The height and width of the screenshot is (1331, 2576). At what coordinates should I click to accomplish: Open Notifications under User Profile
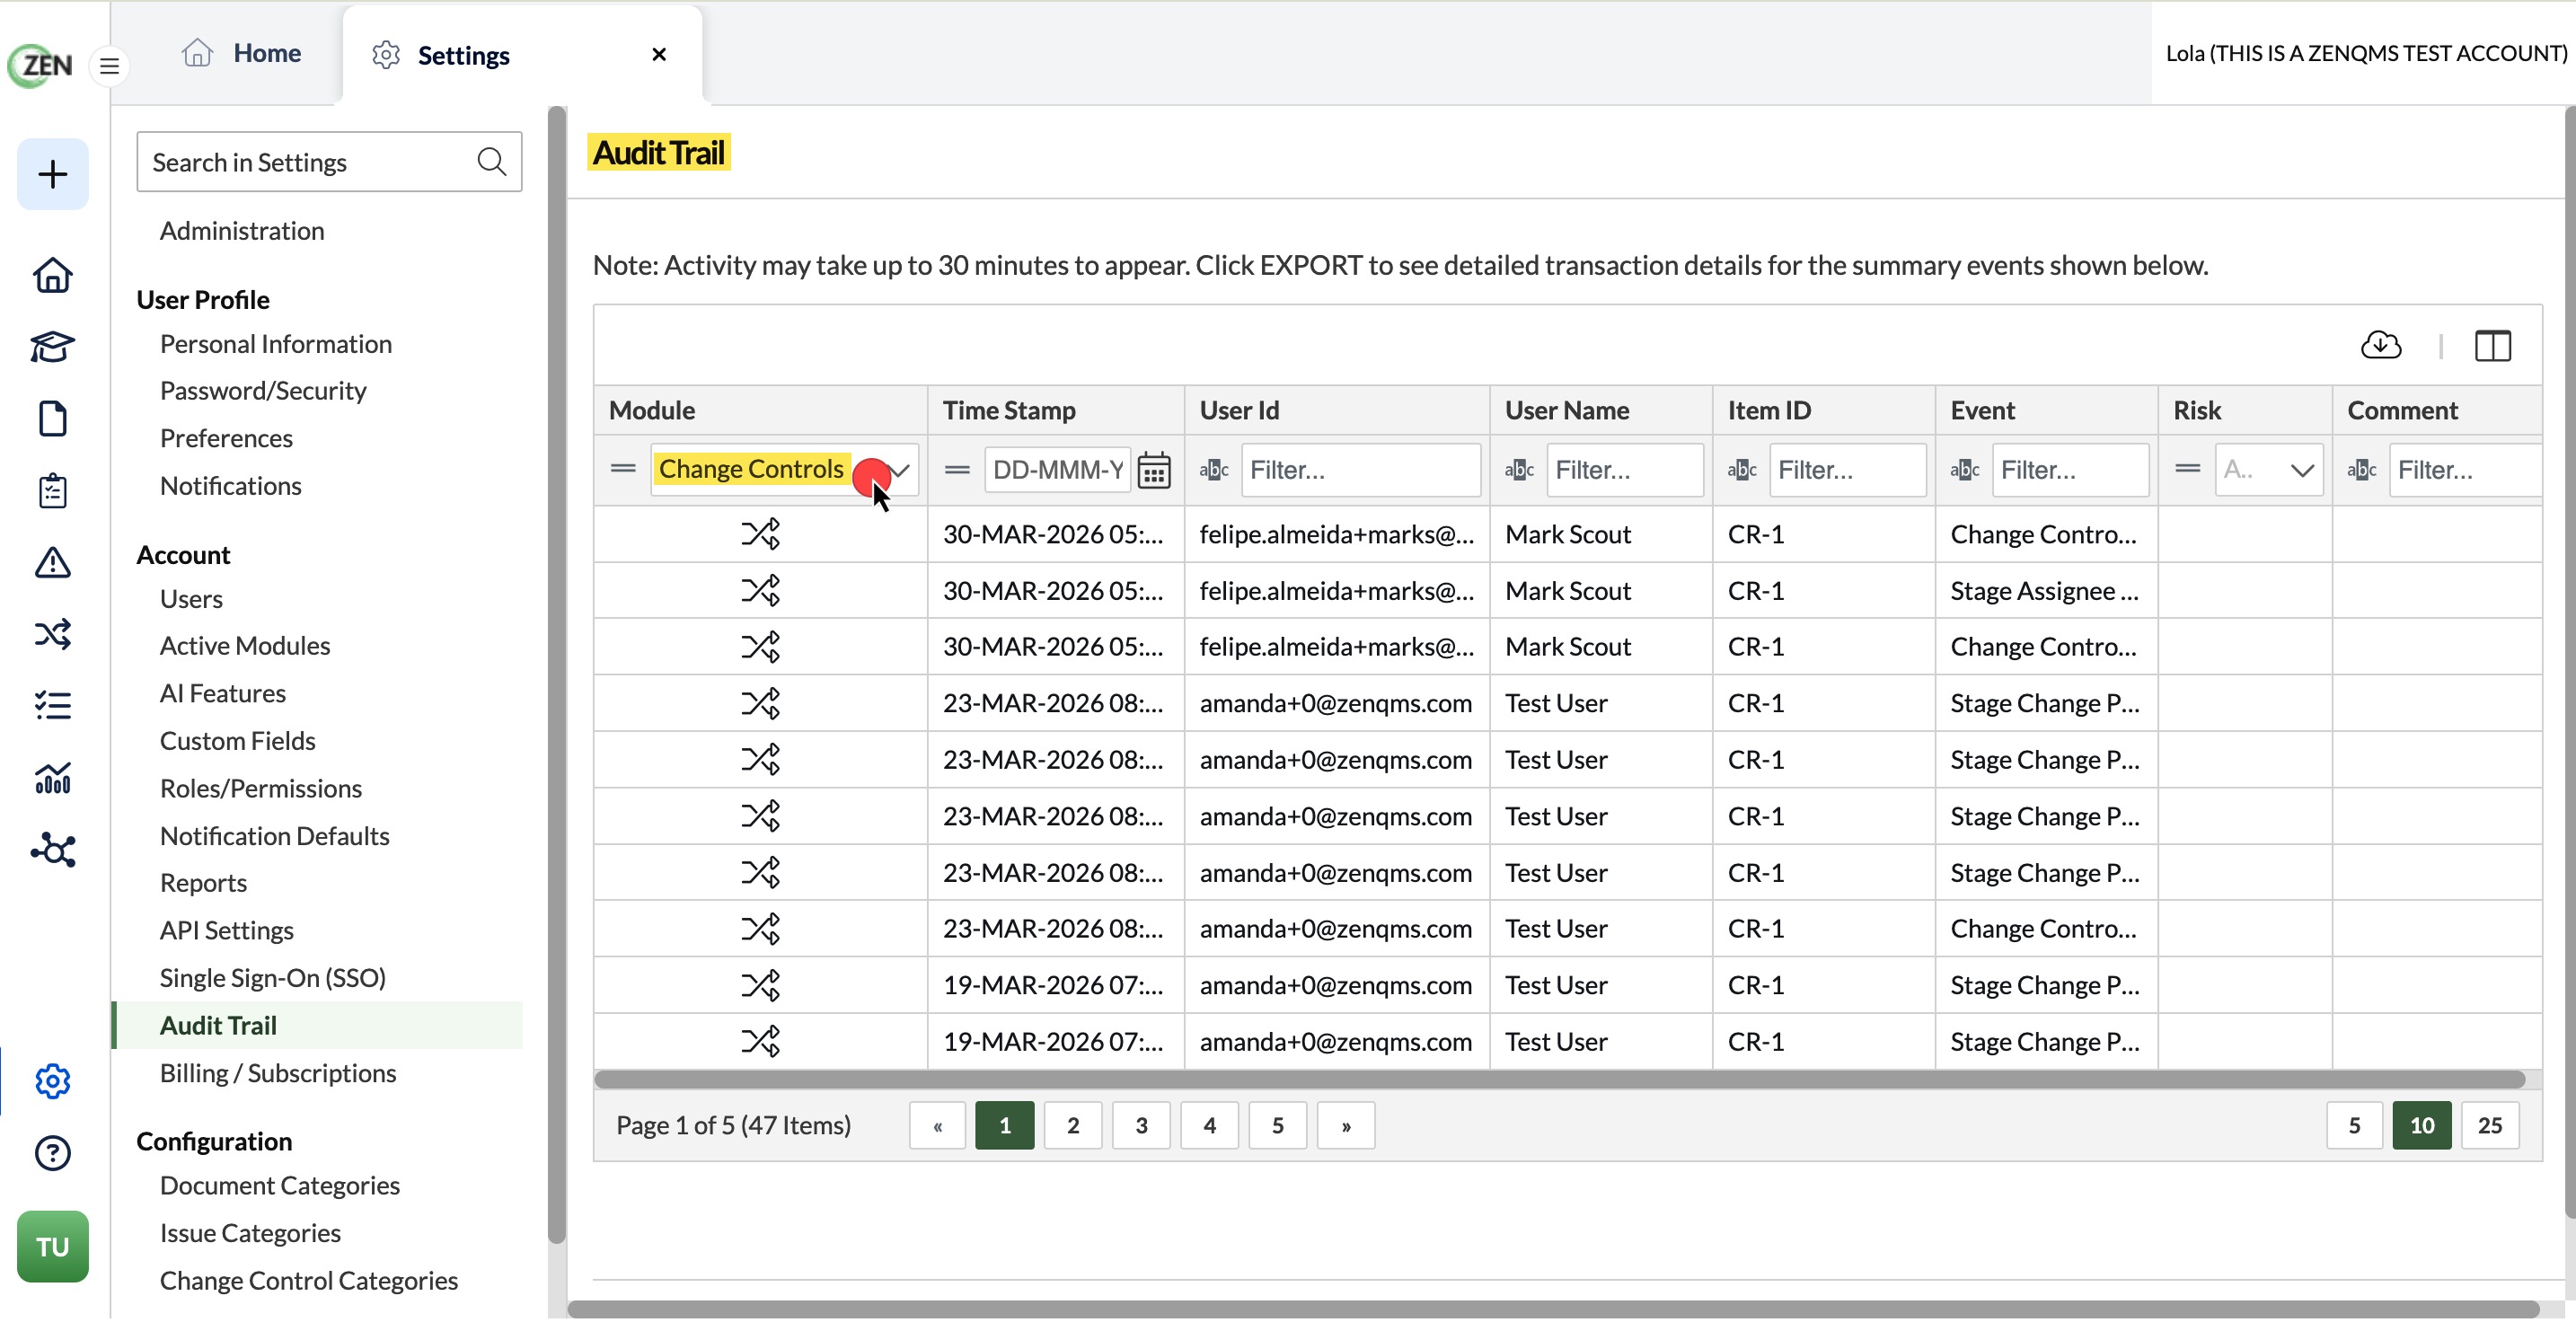[231, 488]
